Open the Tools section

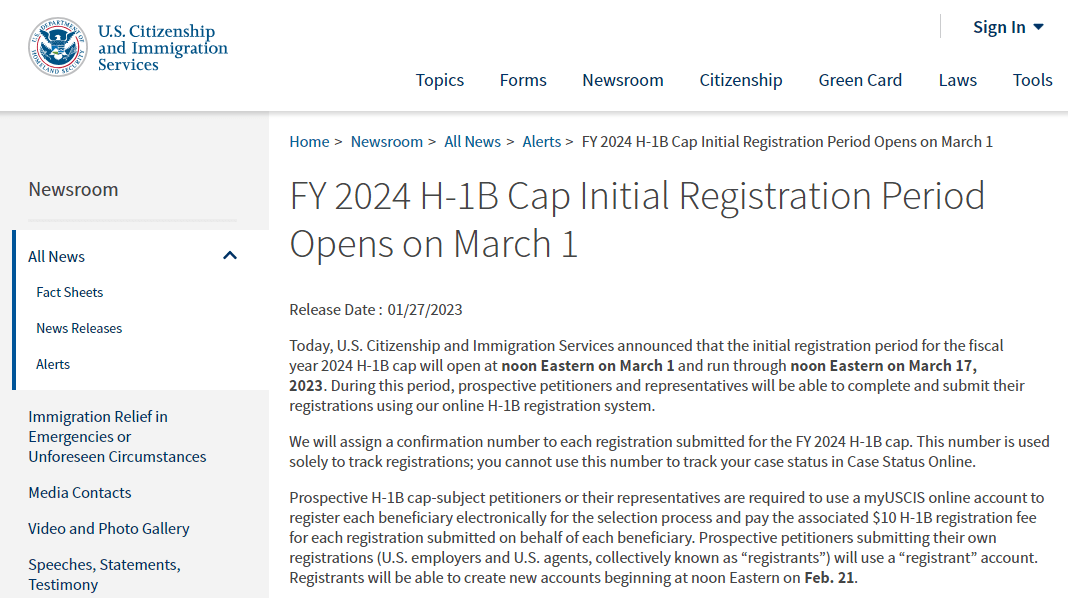[x=1032, y=80]
